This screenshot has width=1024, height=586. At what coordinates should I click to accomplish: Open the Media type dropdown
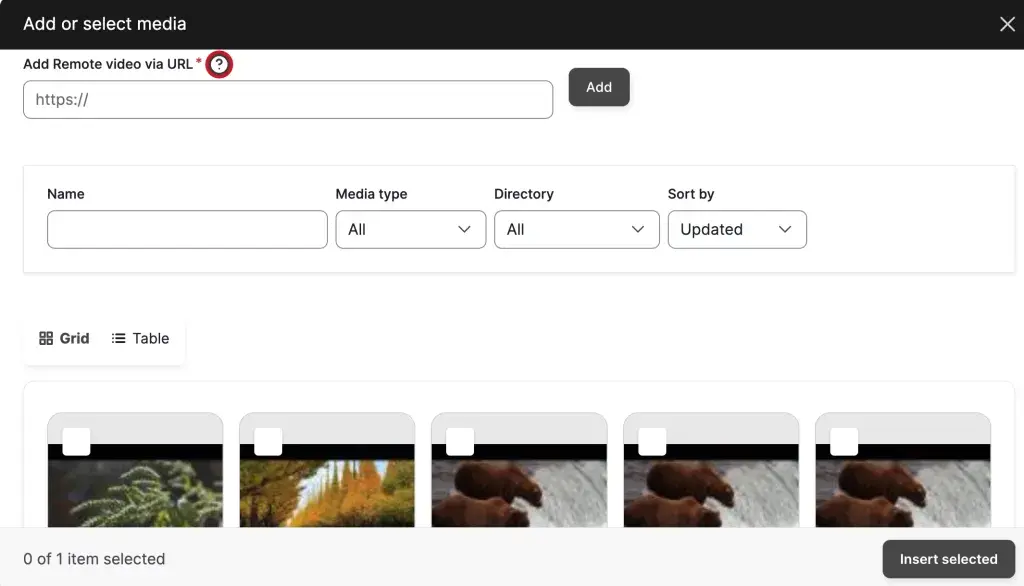point(410,229)
